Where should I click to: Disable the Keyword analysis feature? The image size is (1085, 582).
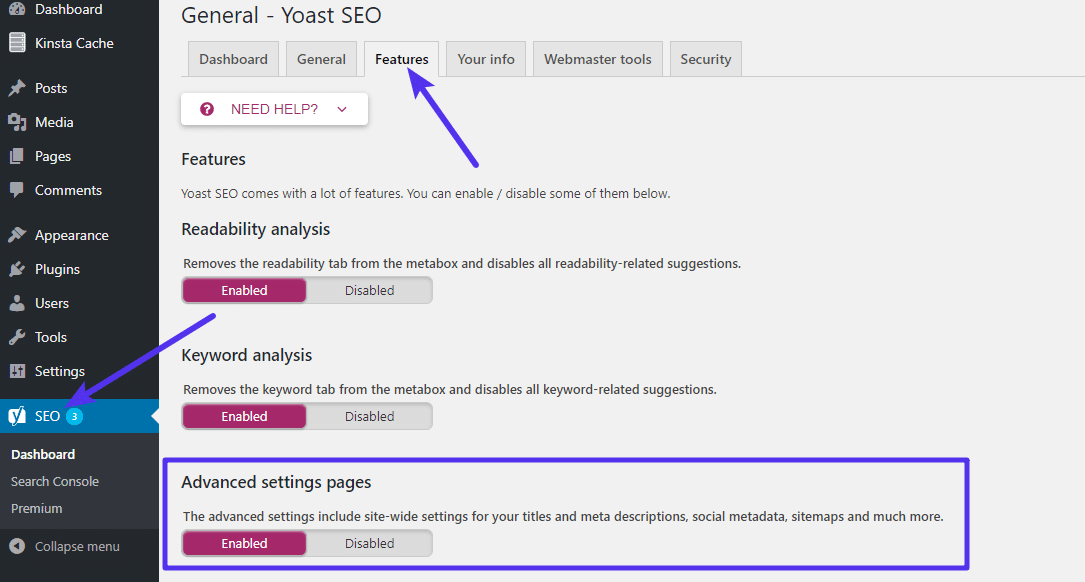369,415
